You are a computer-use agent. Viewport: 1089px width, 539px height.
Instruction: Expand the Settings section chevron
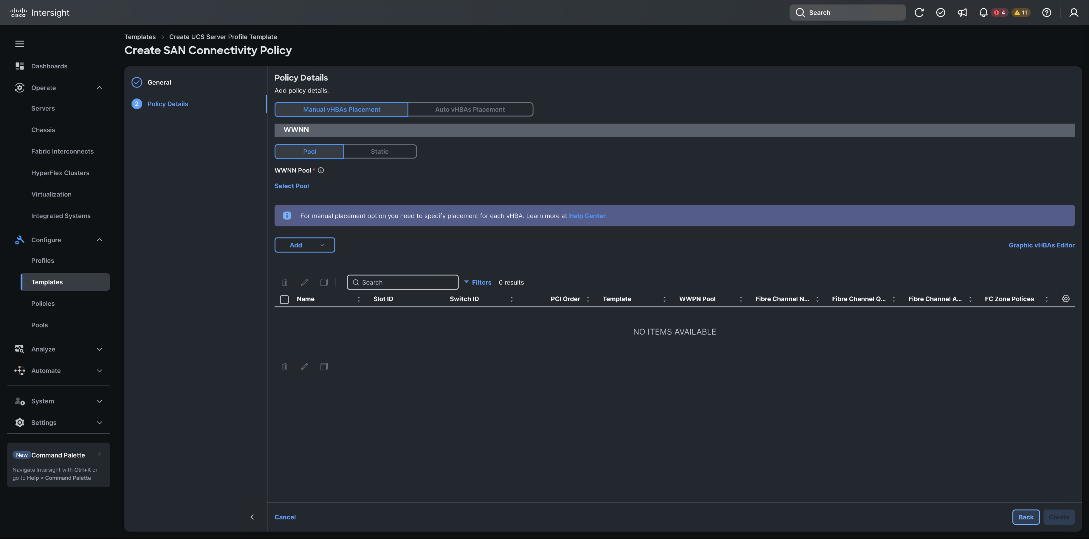[99, 422]
